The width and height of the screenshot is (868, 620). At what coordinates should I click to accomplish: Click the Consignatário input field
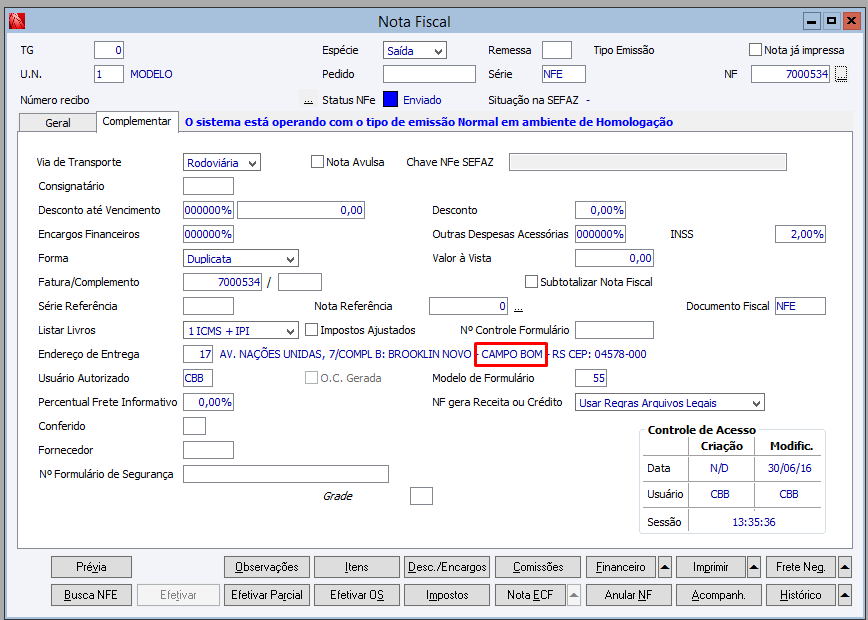click(x=208, y=186)
